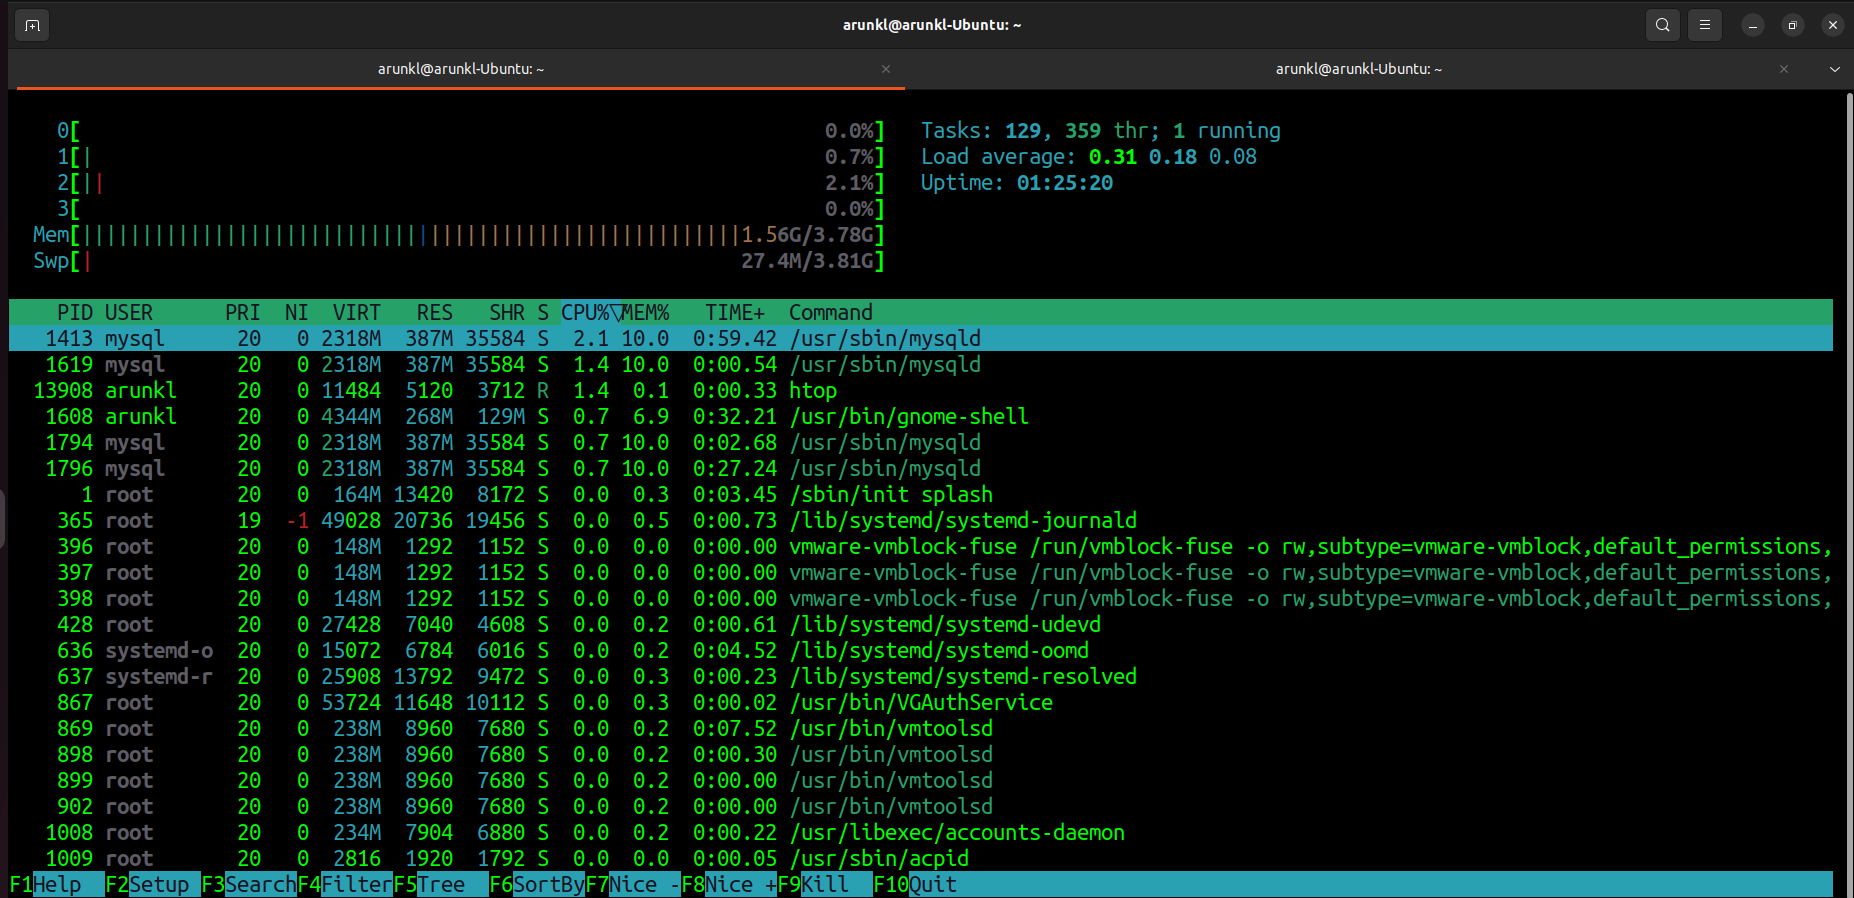Toggle F5 Tree view in footer
The width and height of the screenshot is (1854, 898).
tap(441, 884)
